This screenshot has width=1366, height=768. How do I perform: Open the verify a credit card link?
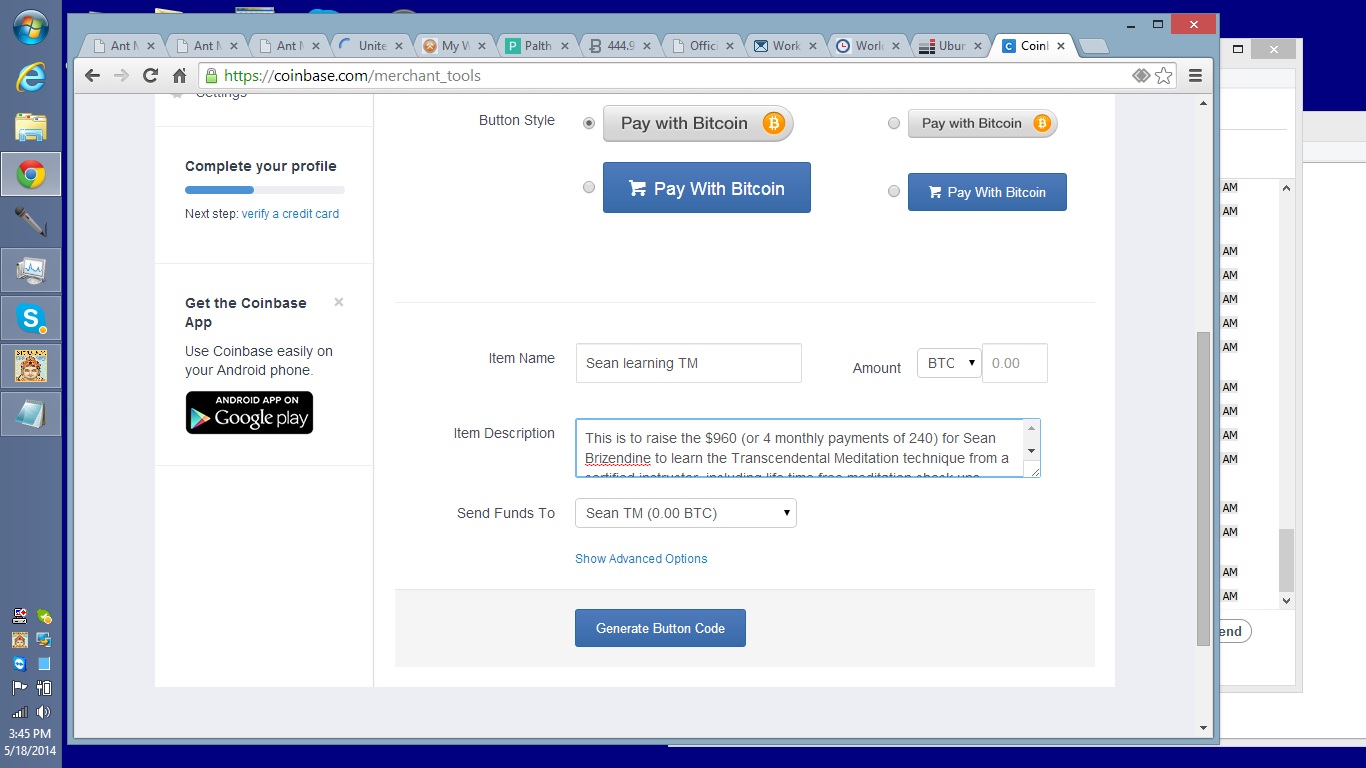click(x=290, y=214)
